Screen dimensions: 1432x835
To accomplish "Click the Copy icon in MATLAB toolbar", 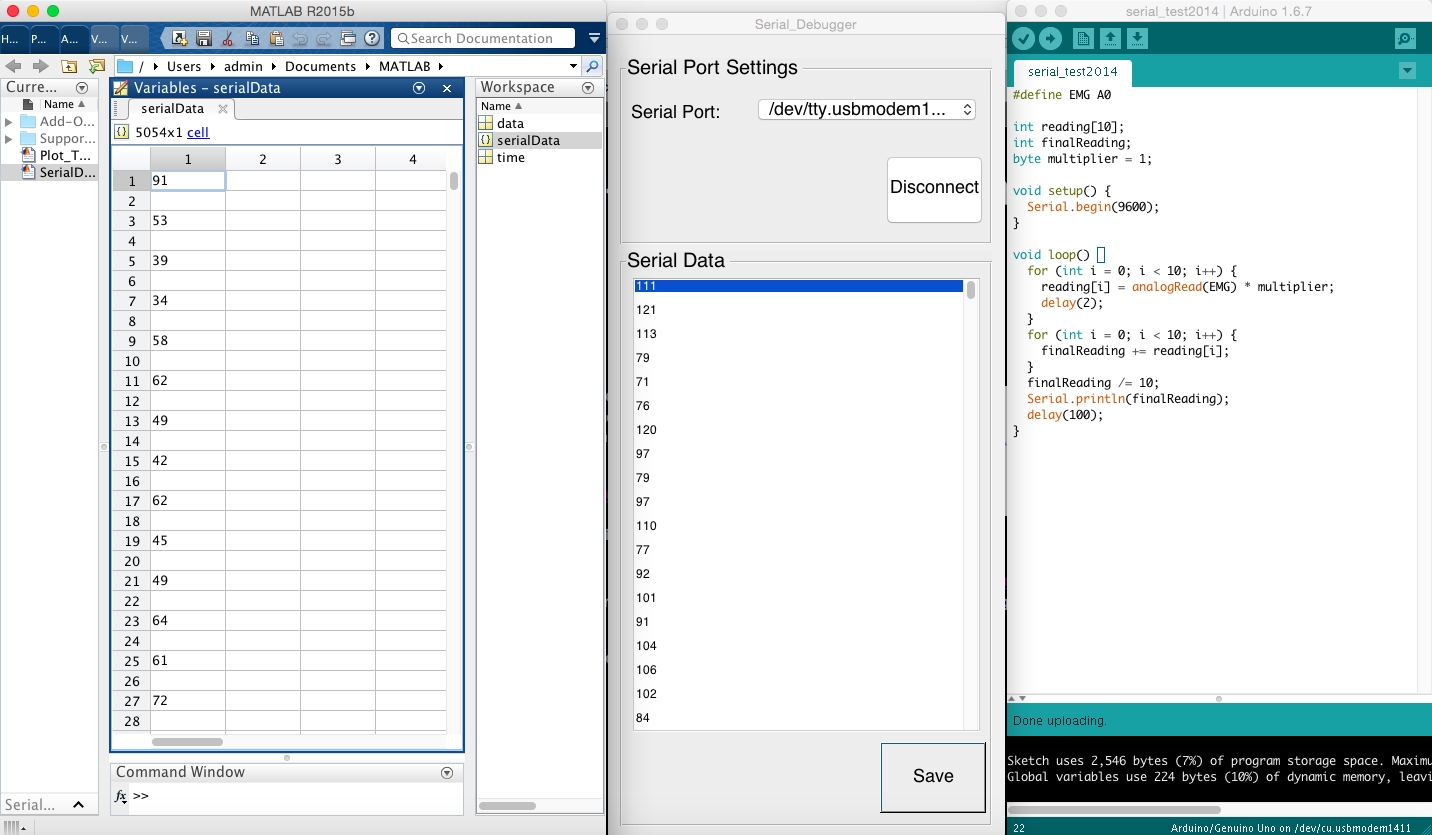I will point(252,38).
